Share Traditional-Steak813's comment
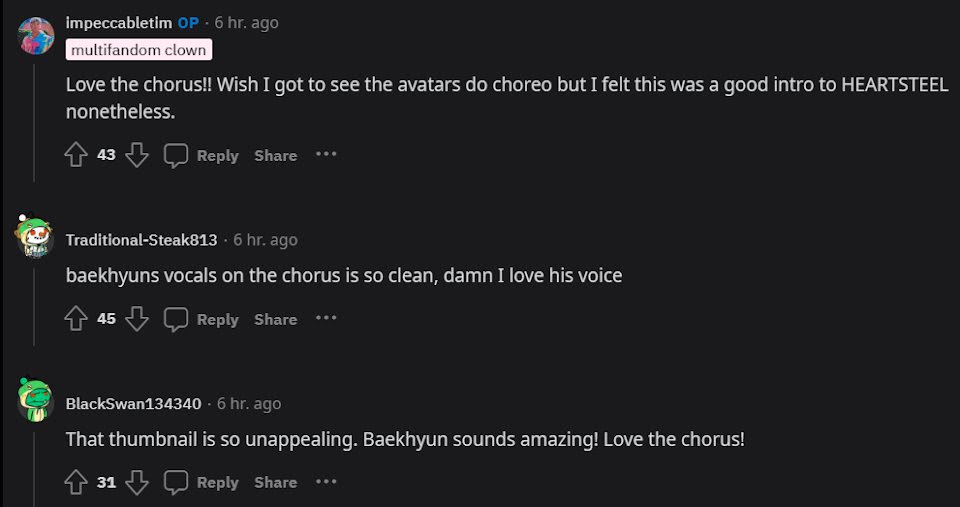The width and height of the screenshot is (960, 507). click(x=275, y=319)
